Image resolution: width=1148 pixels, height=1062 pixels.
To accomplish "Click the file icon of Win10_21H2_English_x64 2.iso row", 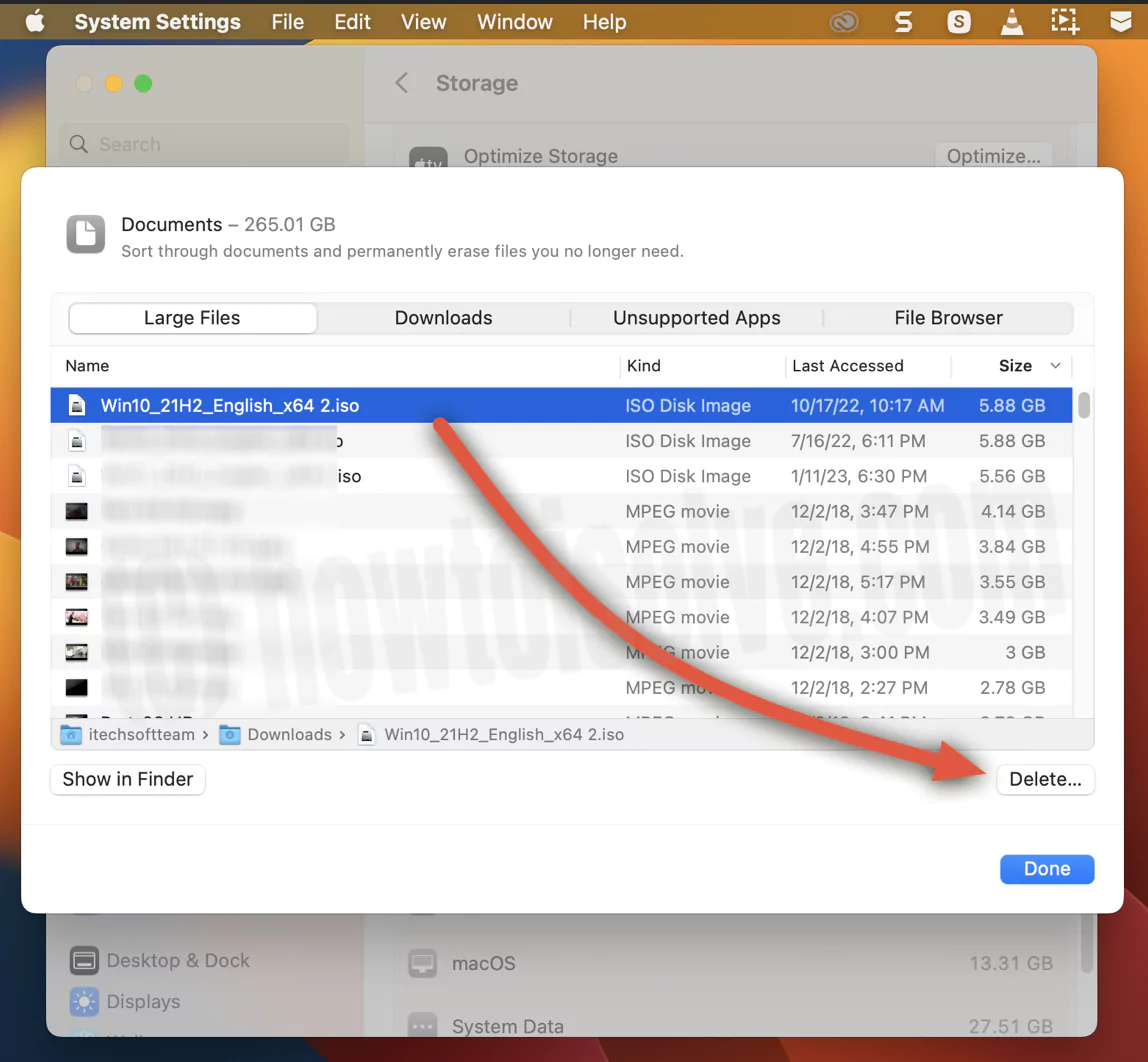I will pos(77,405).
